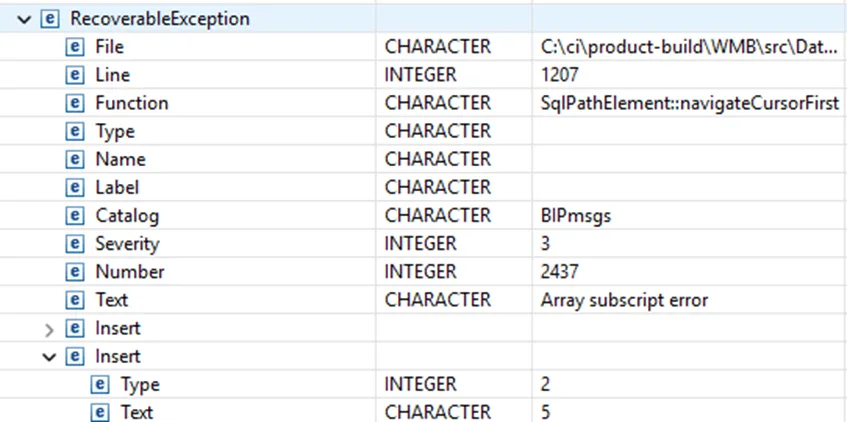Click the icon beside Label
This screenshot has width=847, height=422.
coord(75,187)
